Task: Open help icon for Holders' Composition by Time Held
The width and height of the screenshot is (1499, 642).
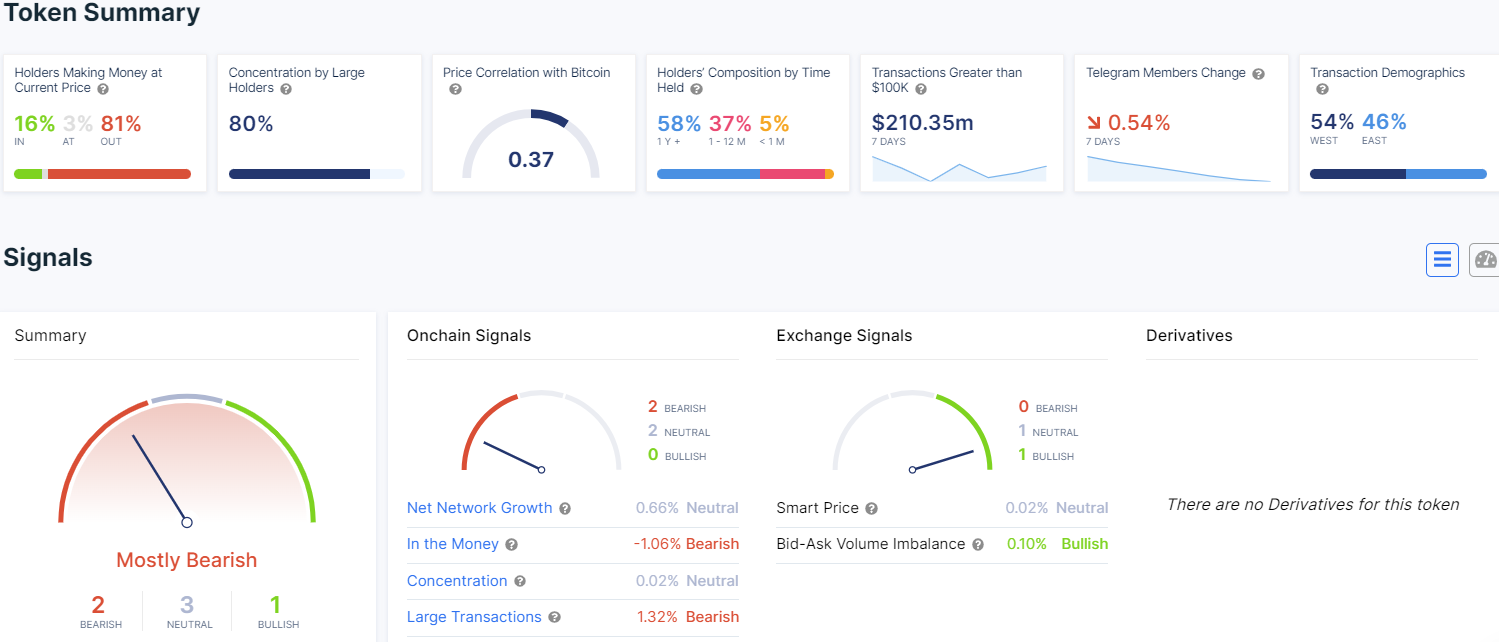Action: [696, 89]
